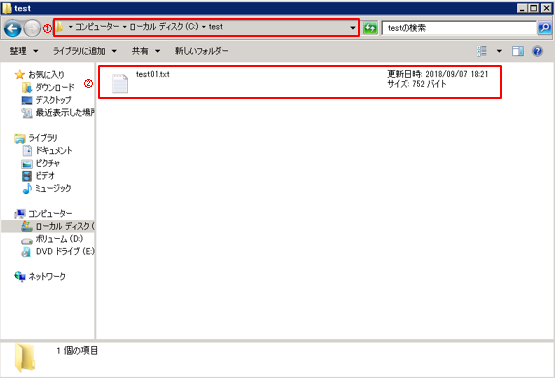
Task: Select お気に入り heading in sidebar
Action: click(46, 75)
